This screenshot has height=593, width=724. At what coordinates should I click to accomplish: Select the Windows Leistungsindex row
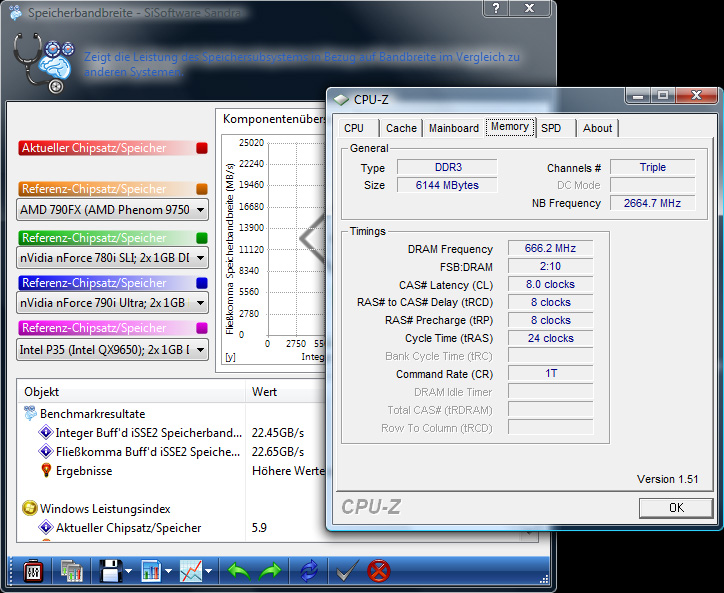coord(171,508)
